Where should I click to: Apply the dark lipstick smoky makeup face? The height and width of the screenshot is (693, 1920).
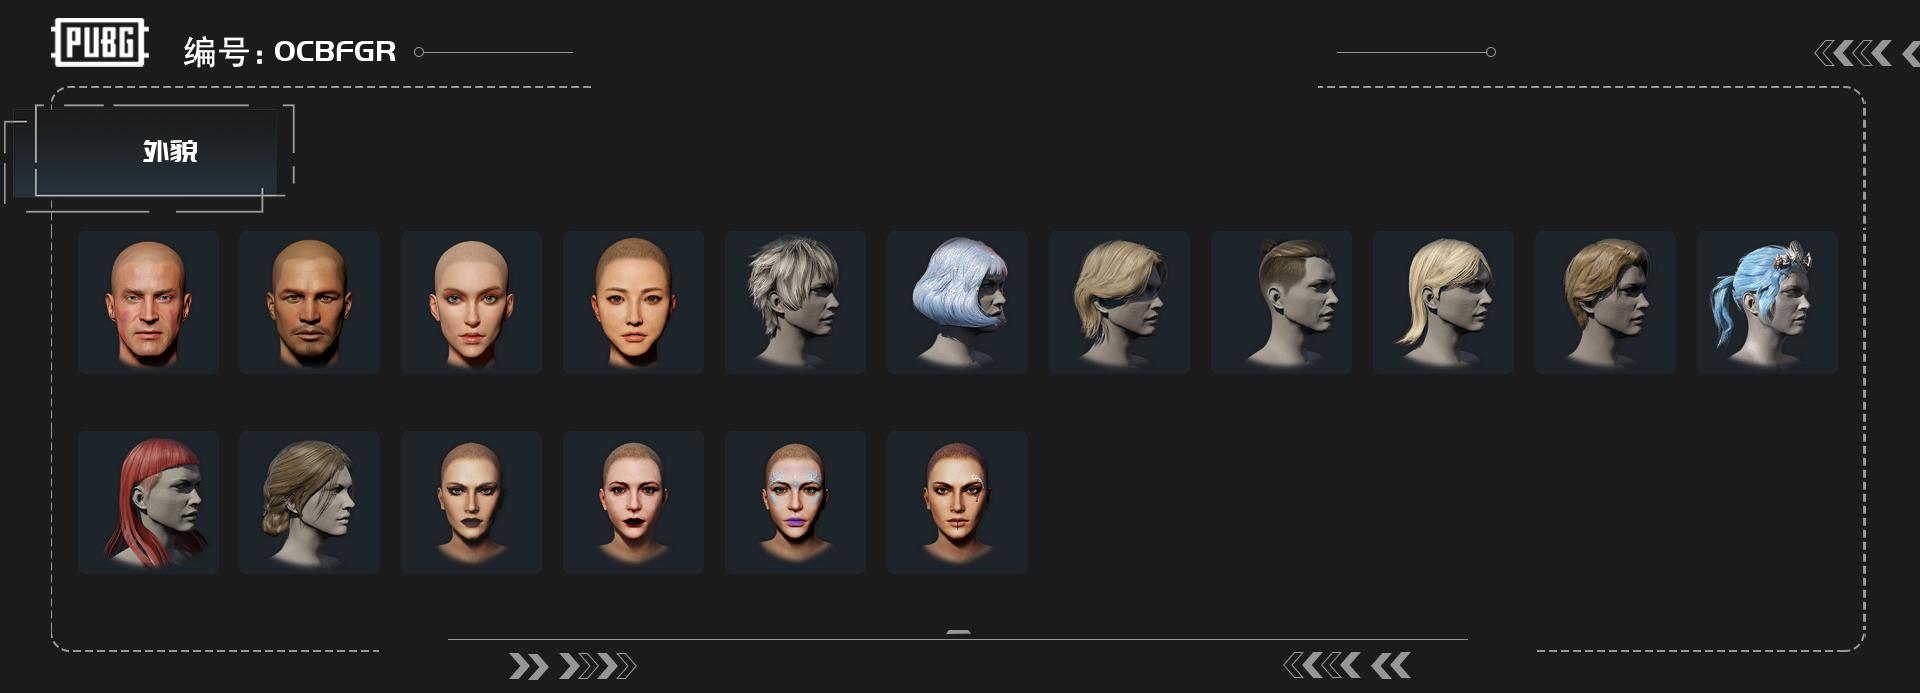pyautogui.click(x=472, y=502)
